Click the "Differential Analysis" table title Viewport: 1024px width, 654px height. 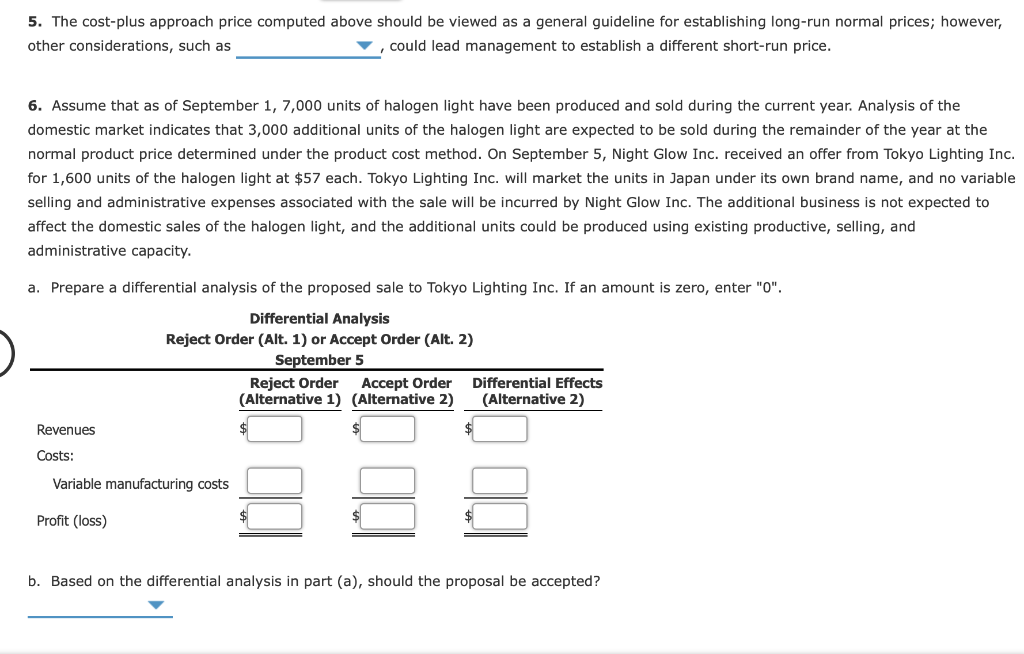pyautogui.click(x=319, y=318)
